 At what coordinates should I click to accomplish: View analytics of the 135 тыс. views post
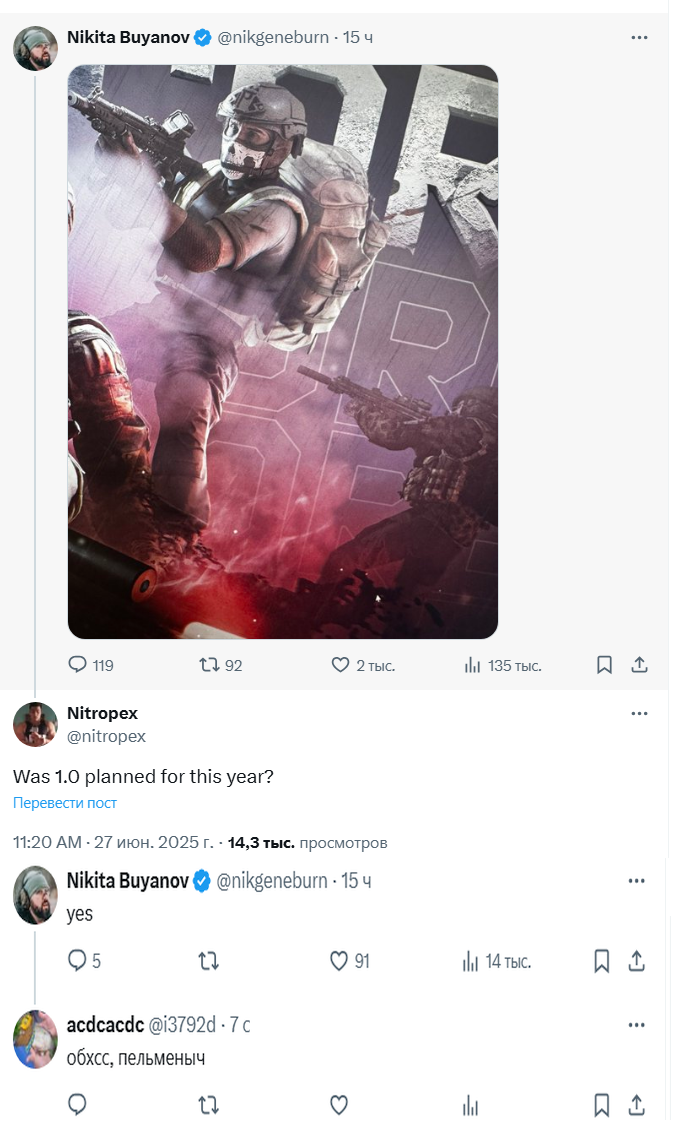(x=473, y=665)
